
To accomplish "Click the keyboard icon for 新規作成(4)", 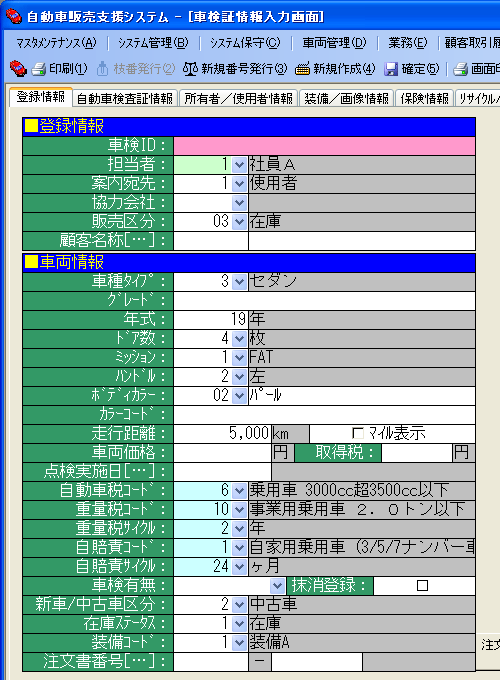I will pyautogui.click(x=302, y=69).
